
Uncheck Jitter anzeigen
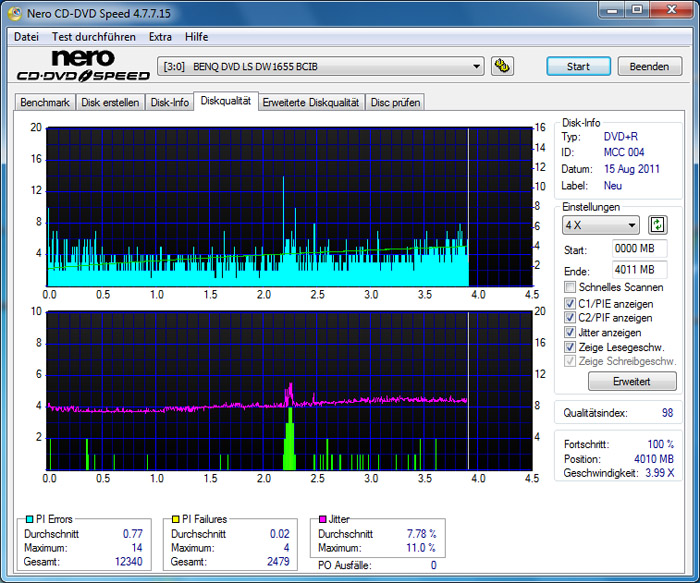pos(570,333)
